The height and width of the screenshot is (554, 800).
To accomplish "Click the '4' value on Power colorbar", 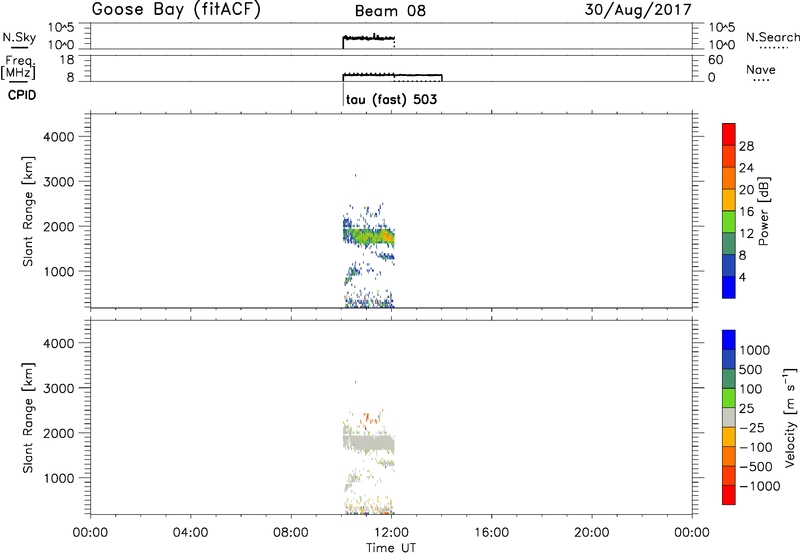I will click(x=742, y=278).
